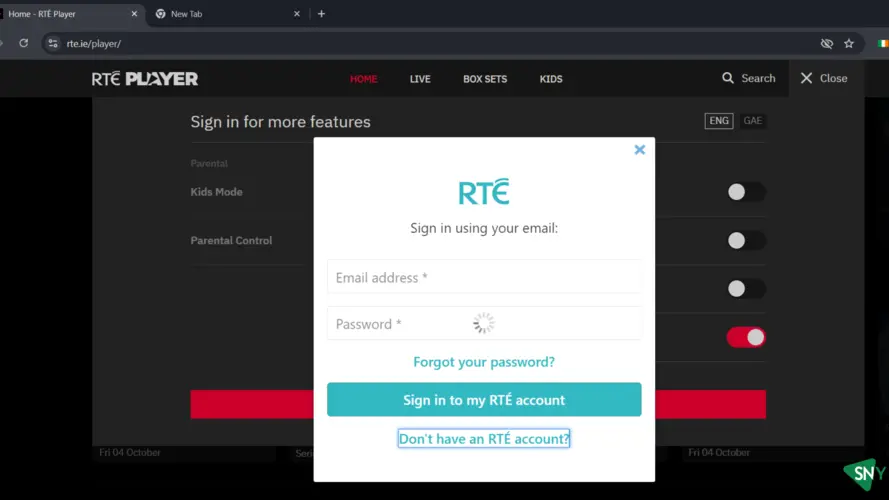The width and height of the screenshot is (889, 500).
Task: Click 'Sign in for more features' heading
Action: point(280,122)
